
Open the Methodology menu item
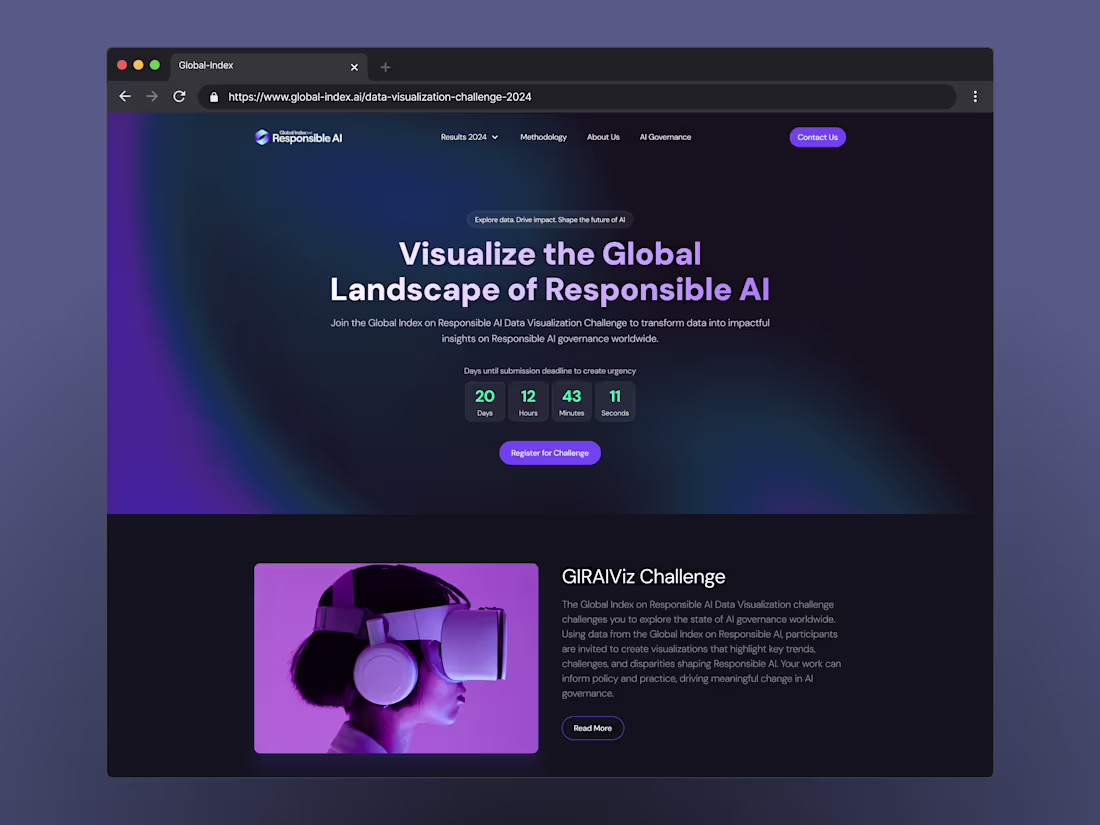point(543,137)
